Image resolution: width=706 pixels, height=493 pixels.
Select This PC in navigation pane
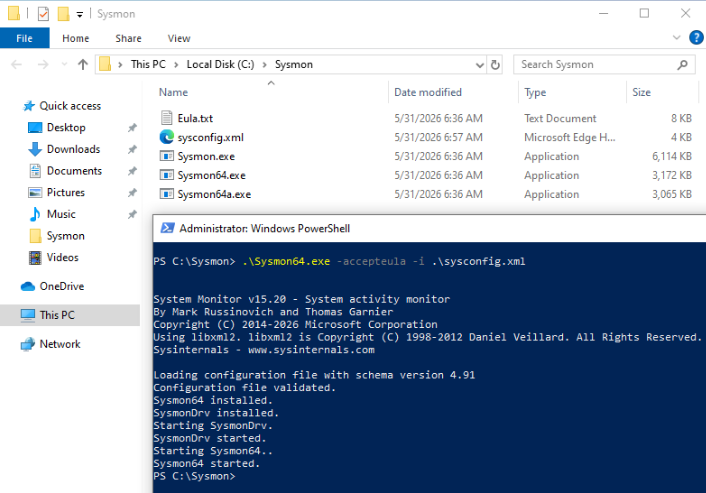pos(70,315)
